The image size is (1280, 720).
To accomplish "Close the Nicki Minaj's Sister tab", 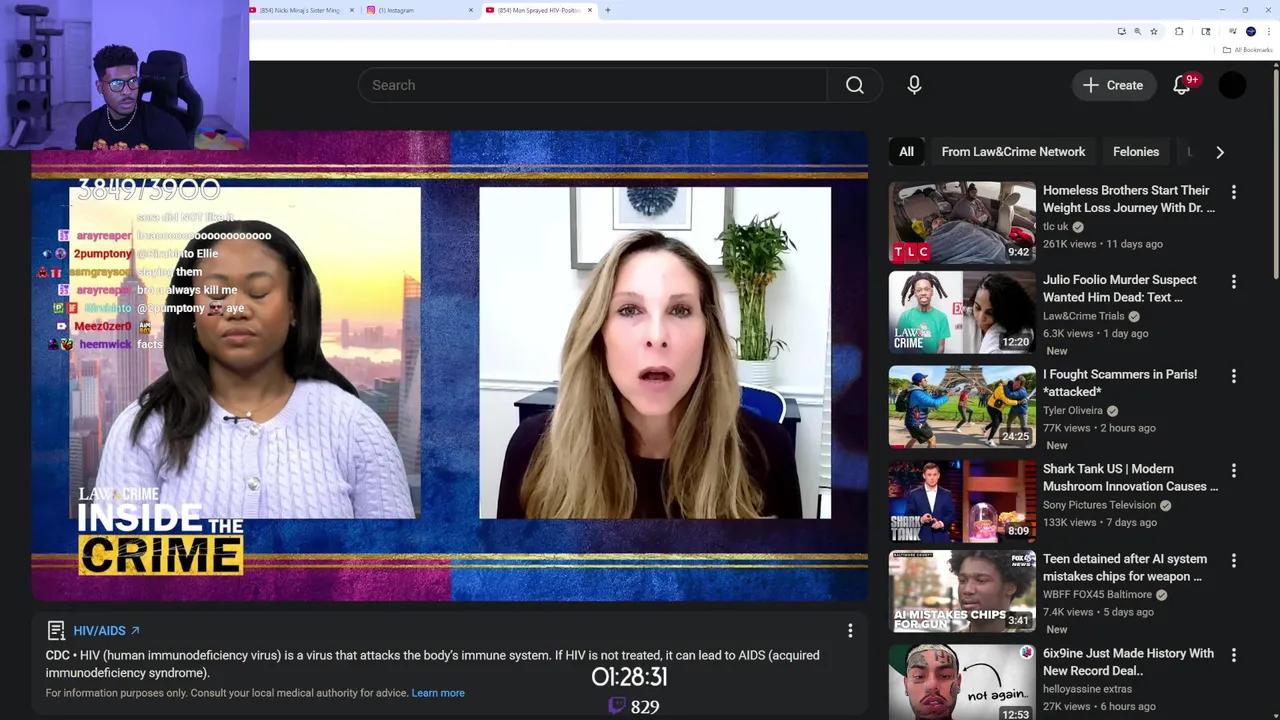I will coord(352,10).
